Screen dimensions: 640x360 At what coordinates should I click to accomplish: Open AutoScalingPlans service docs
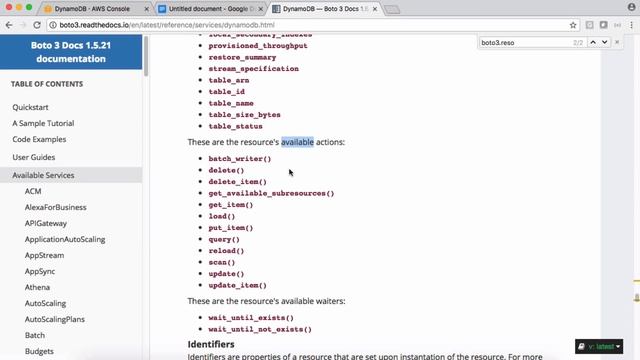click(x=55, y=319)
